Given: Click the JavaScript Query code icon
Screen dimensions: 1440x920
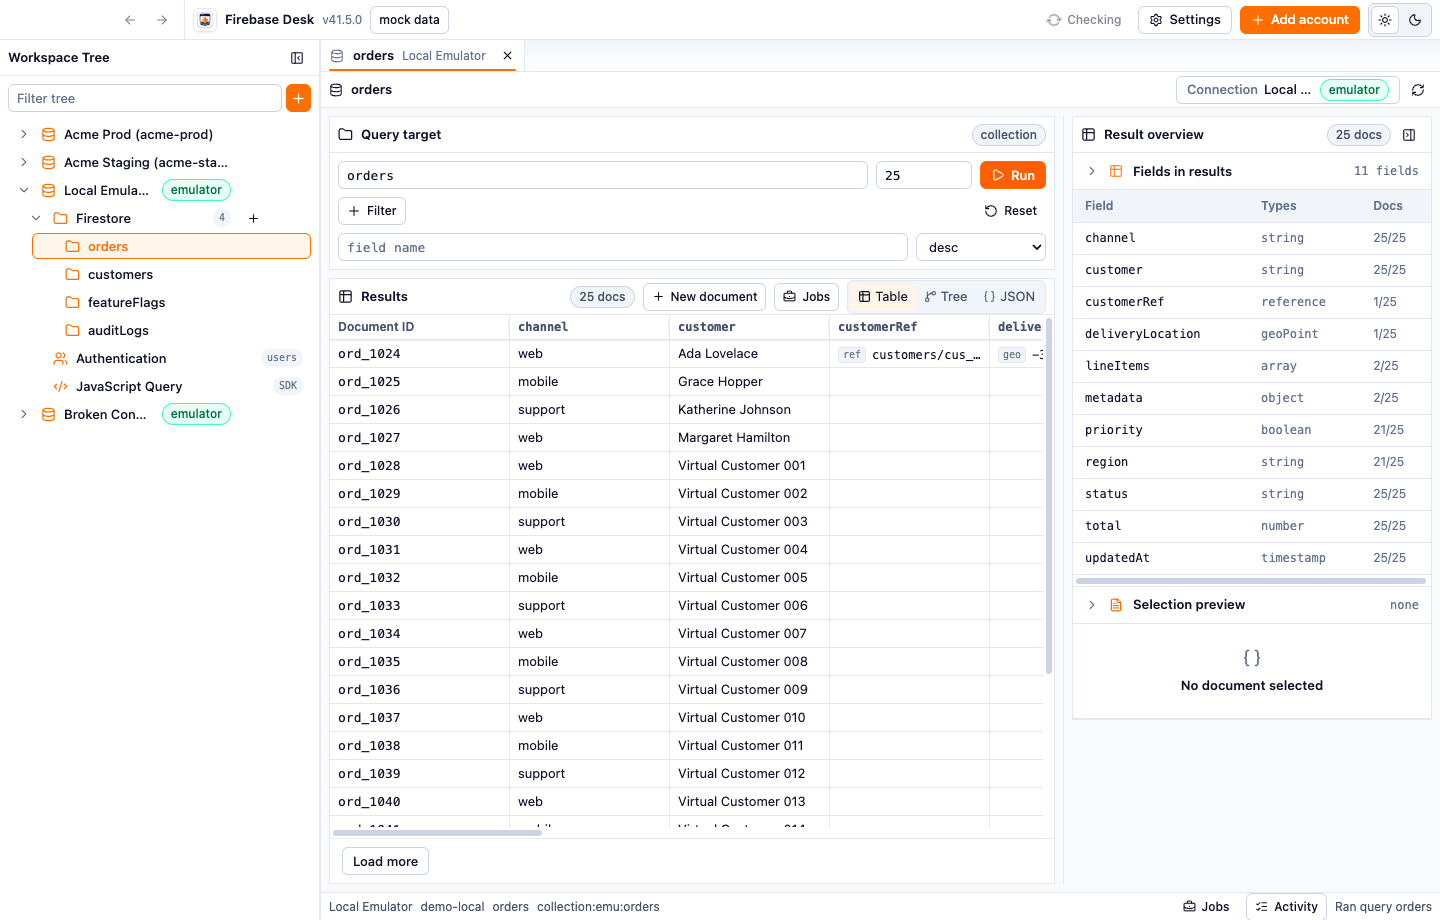Looking at the screenshot, I should [60, 386].
